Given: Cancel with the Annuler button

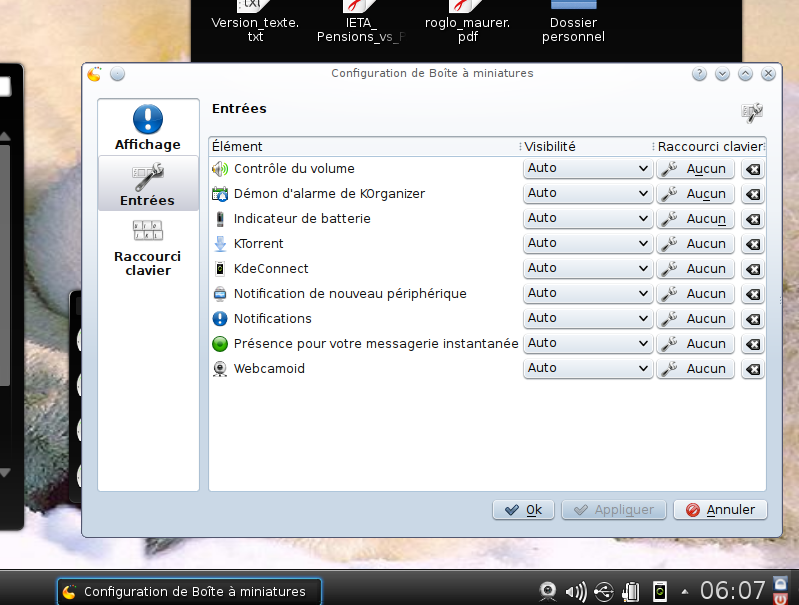Looking at the screenshot, I should click(720, 510).
